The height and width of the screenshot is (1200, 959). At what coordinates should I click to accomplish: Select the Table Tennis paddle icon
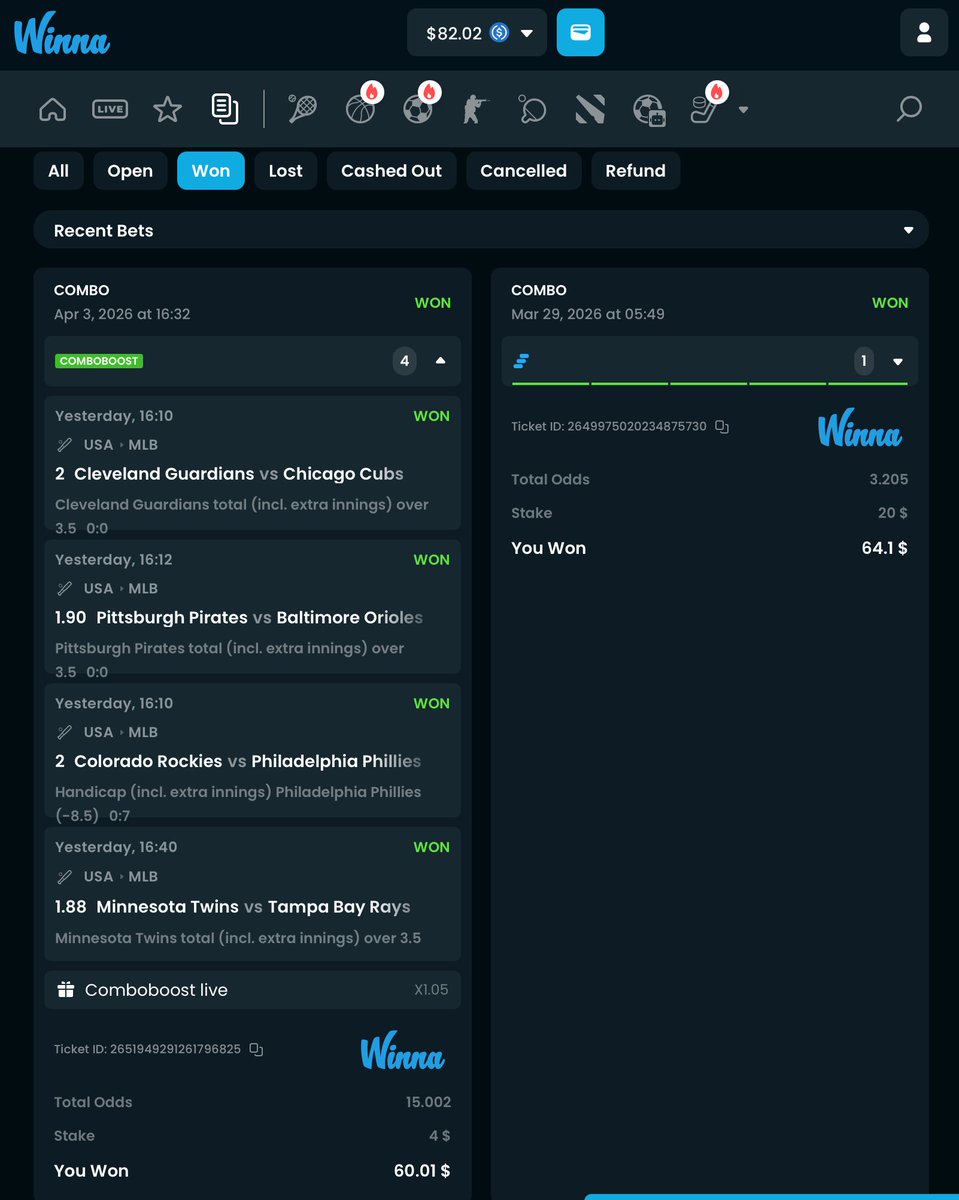[532, 109]
